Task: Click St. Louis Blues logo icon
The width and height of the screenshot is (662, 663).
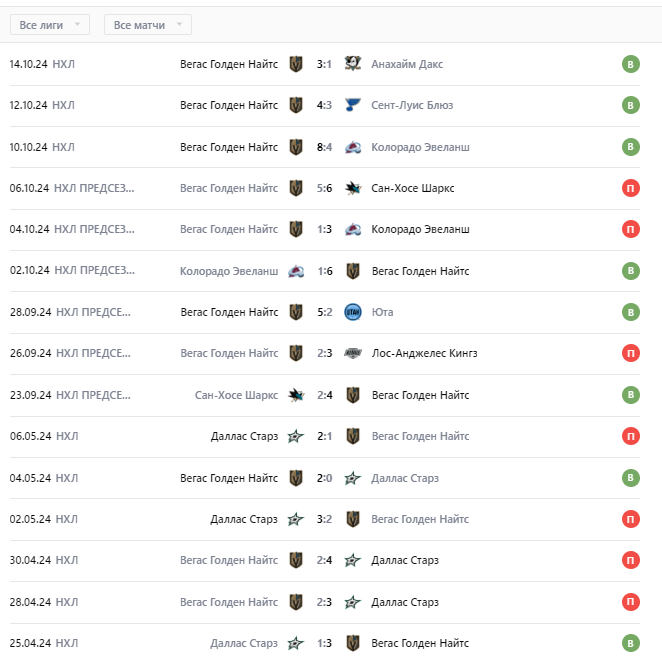Action: pyautogui.click(x=352, y=105)
